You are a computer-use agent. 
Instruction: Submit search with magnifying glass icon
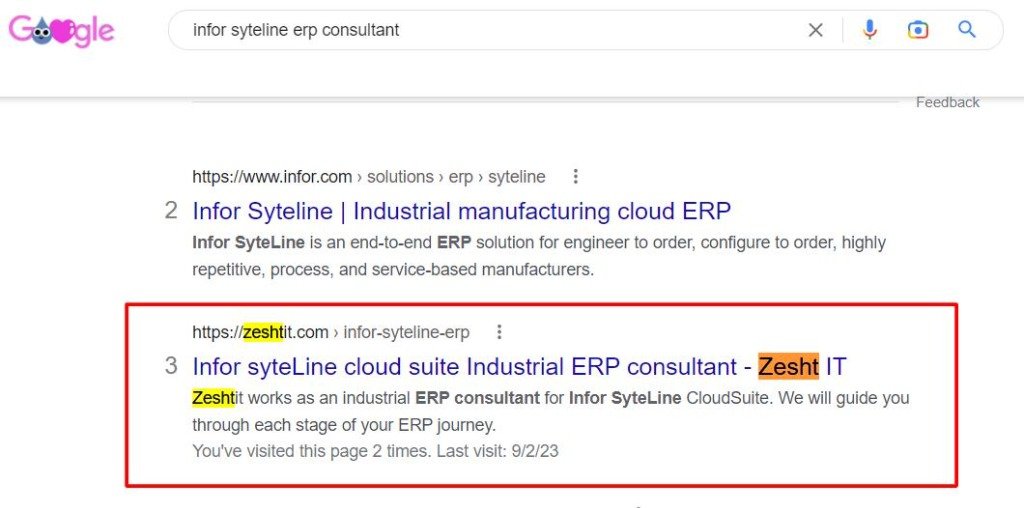(967, 29)
